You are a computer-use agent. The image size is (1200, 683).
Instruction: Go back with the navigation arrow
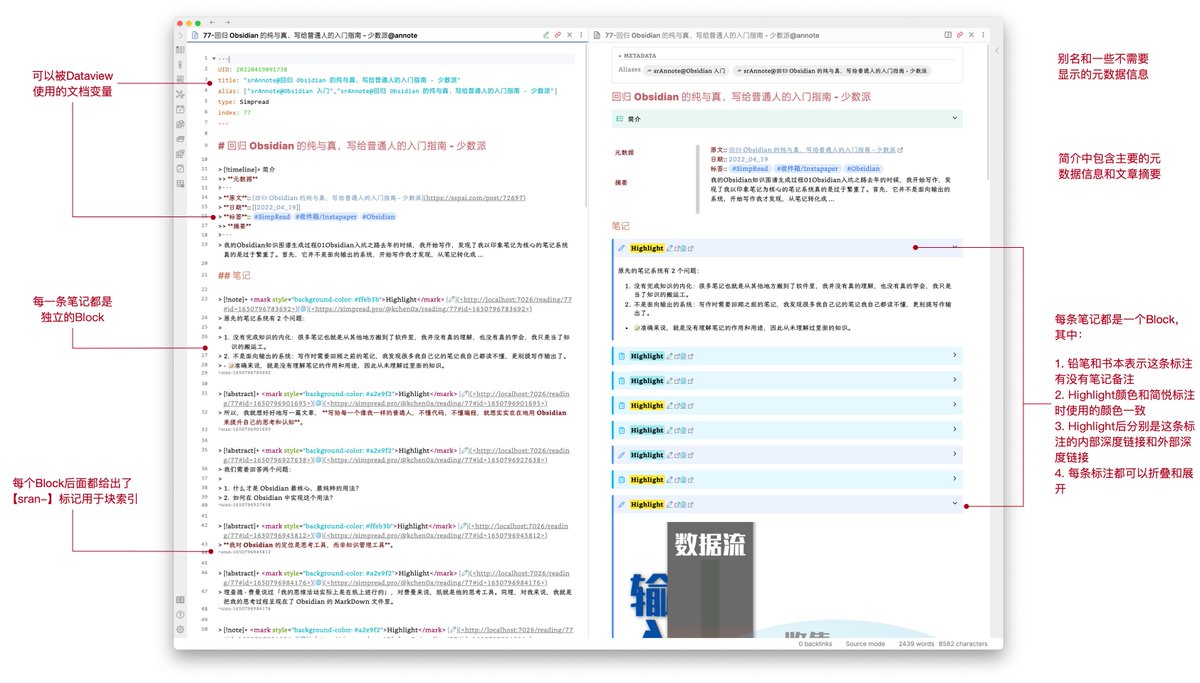(212, 22)
